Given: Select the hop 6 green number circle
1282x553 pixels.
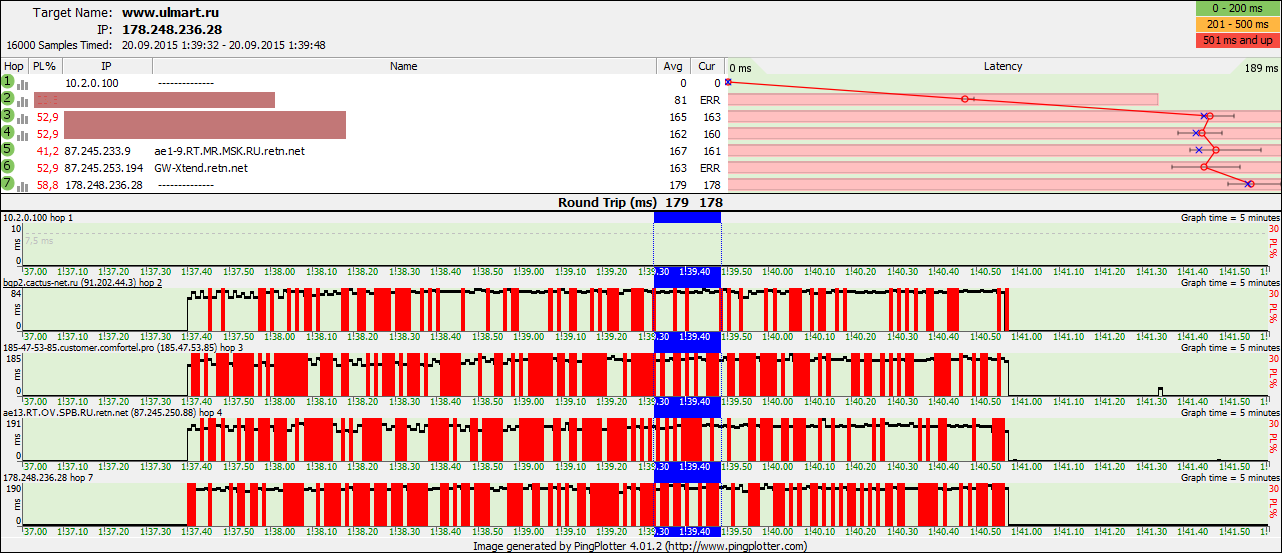Looking at the screenshot, I should pos(8,167).
